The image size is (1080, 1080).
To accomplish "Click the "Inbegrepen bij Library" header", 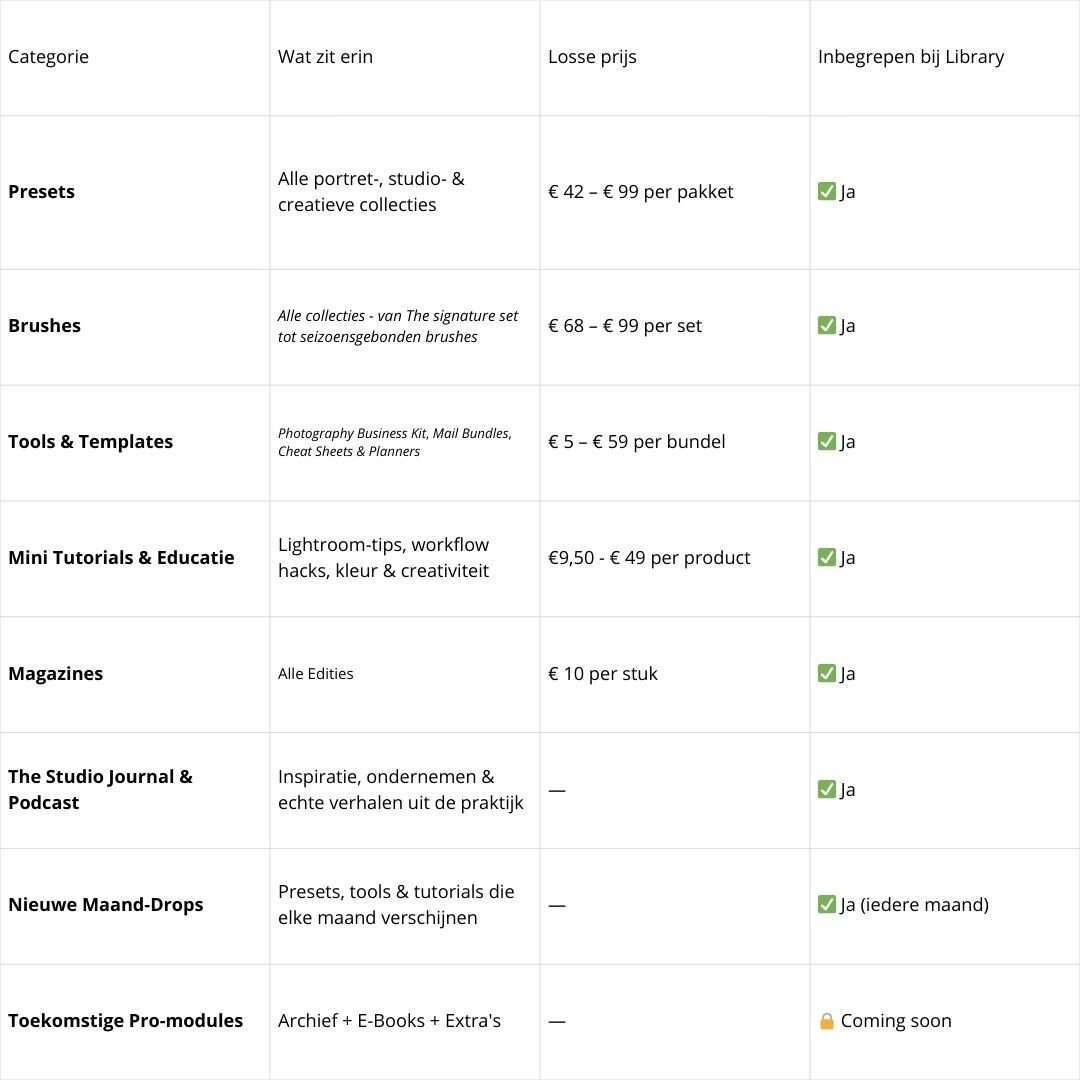I will (910, 56).
